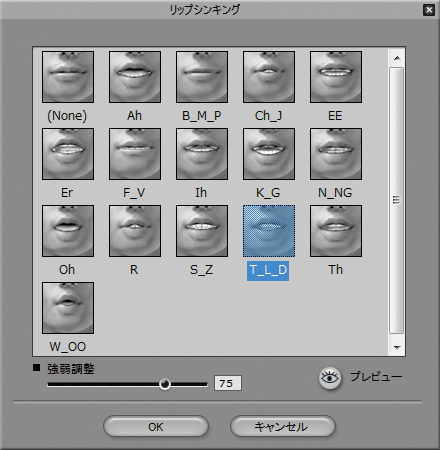440x450 pixels.
Task: Select the (None) lip shape
Action: pyautogui.click(x=68, y=77)
